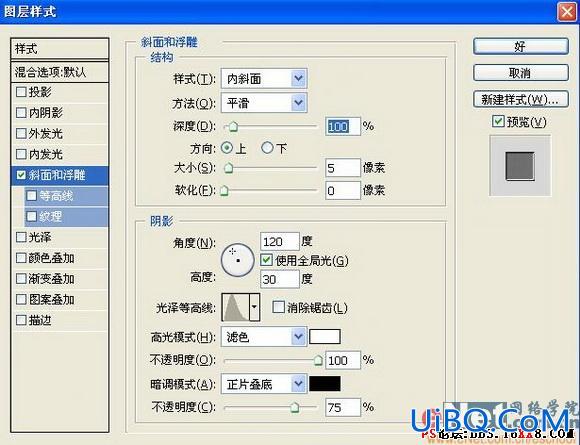The image size is (580, 445).
Task: Close the 图层样式 dialog
Action: pos(566,12)
